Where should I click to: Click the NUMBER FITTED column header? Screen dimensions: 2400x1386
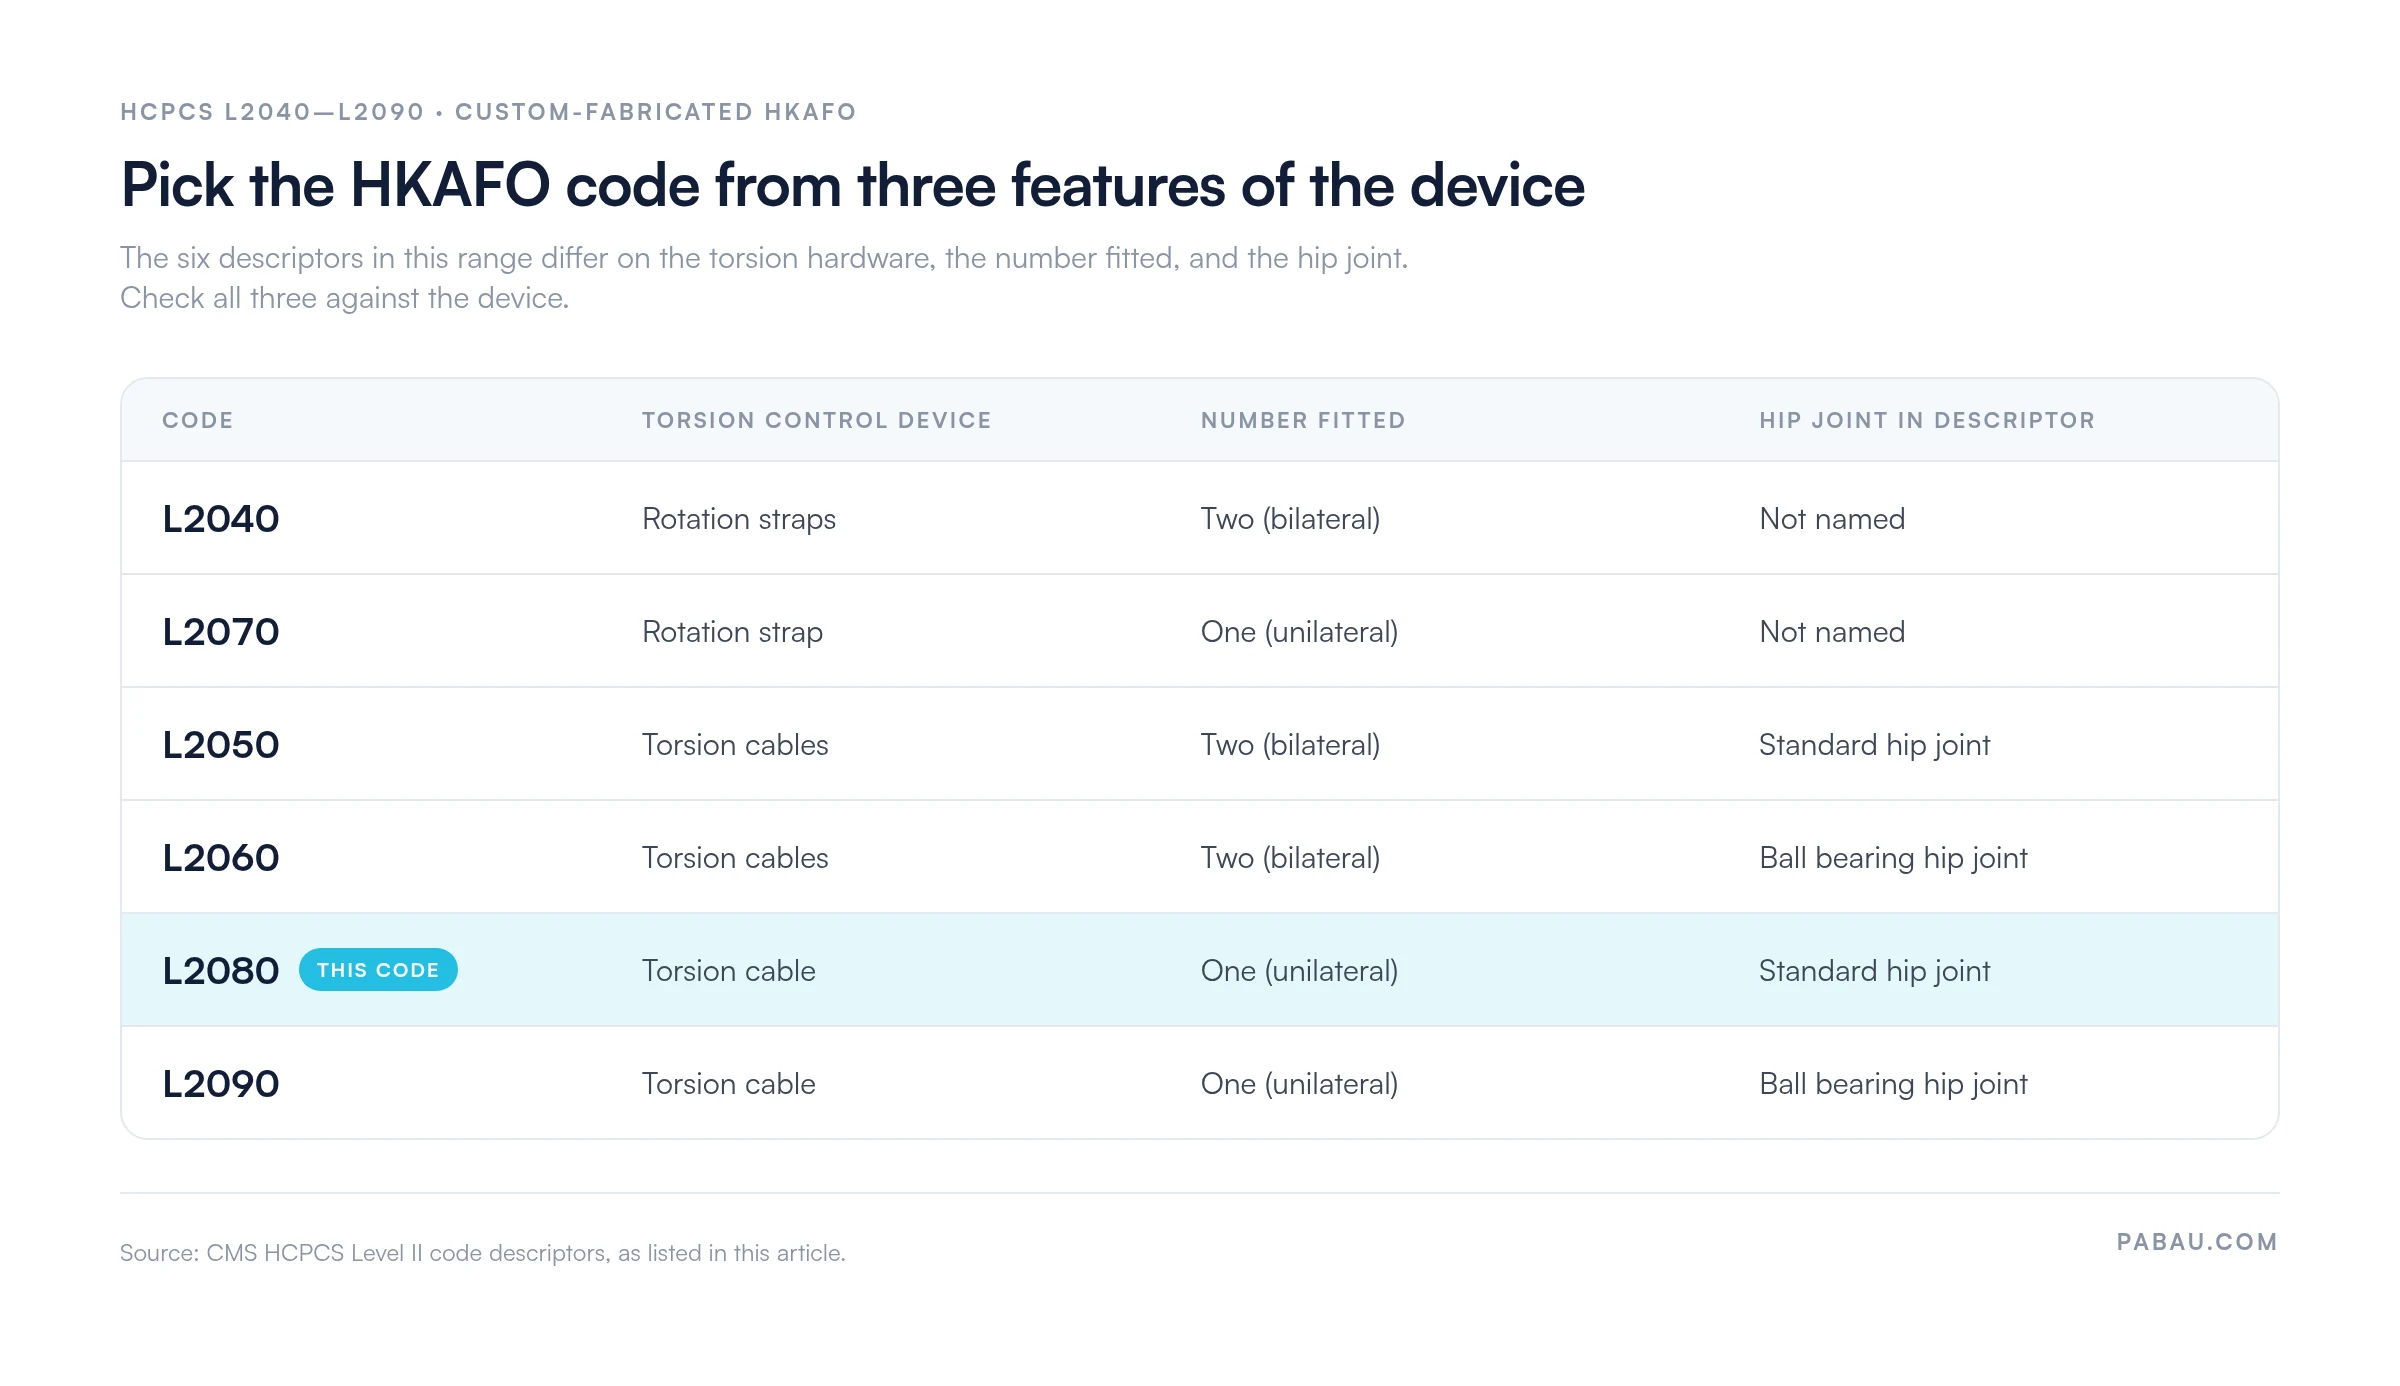pos(1304,420)
